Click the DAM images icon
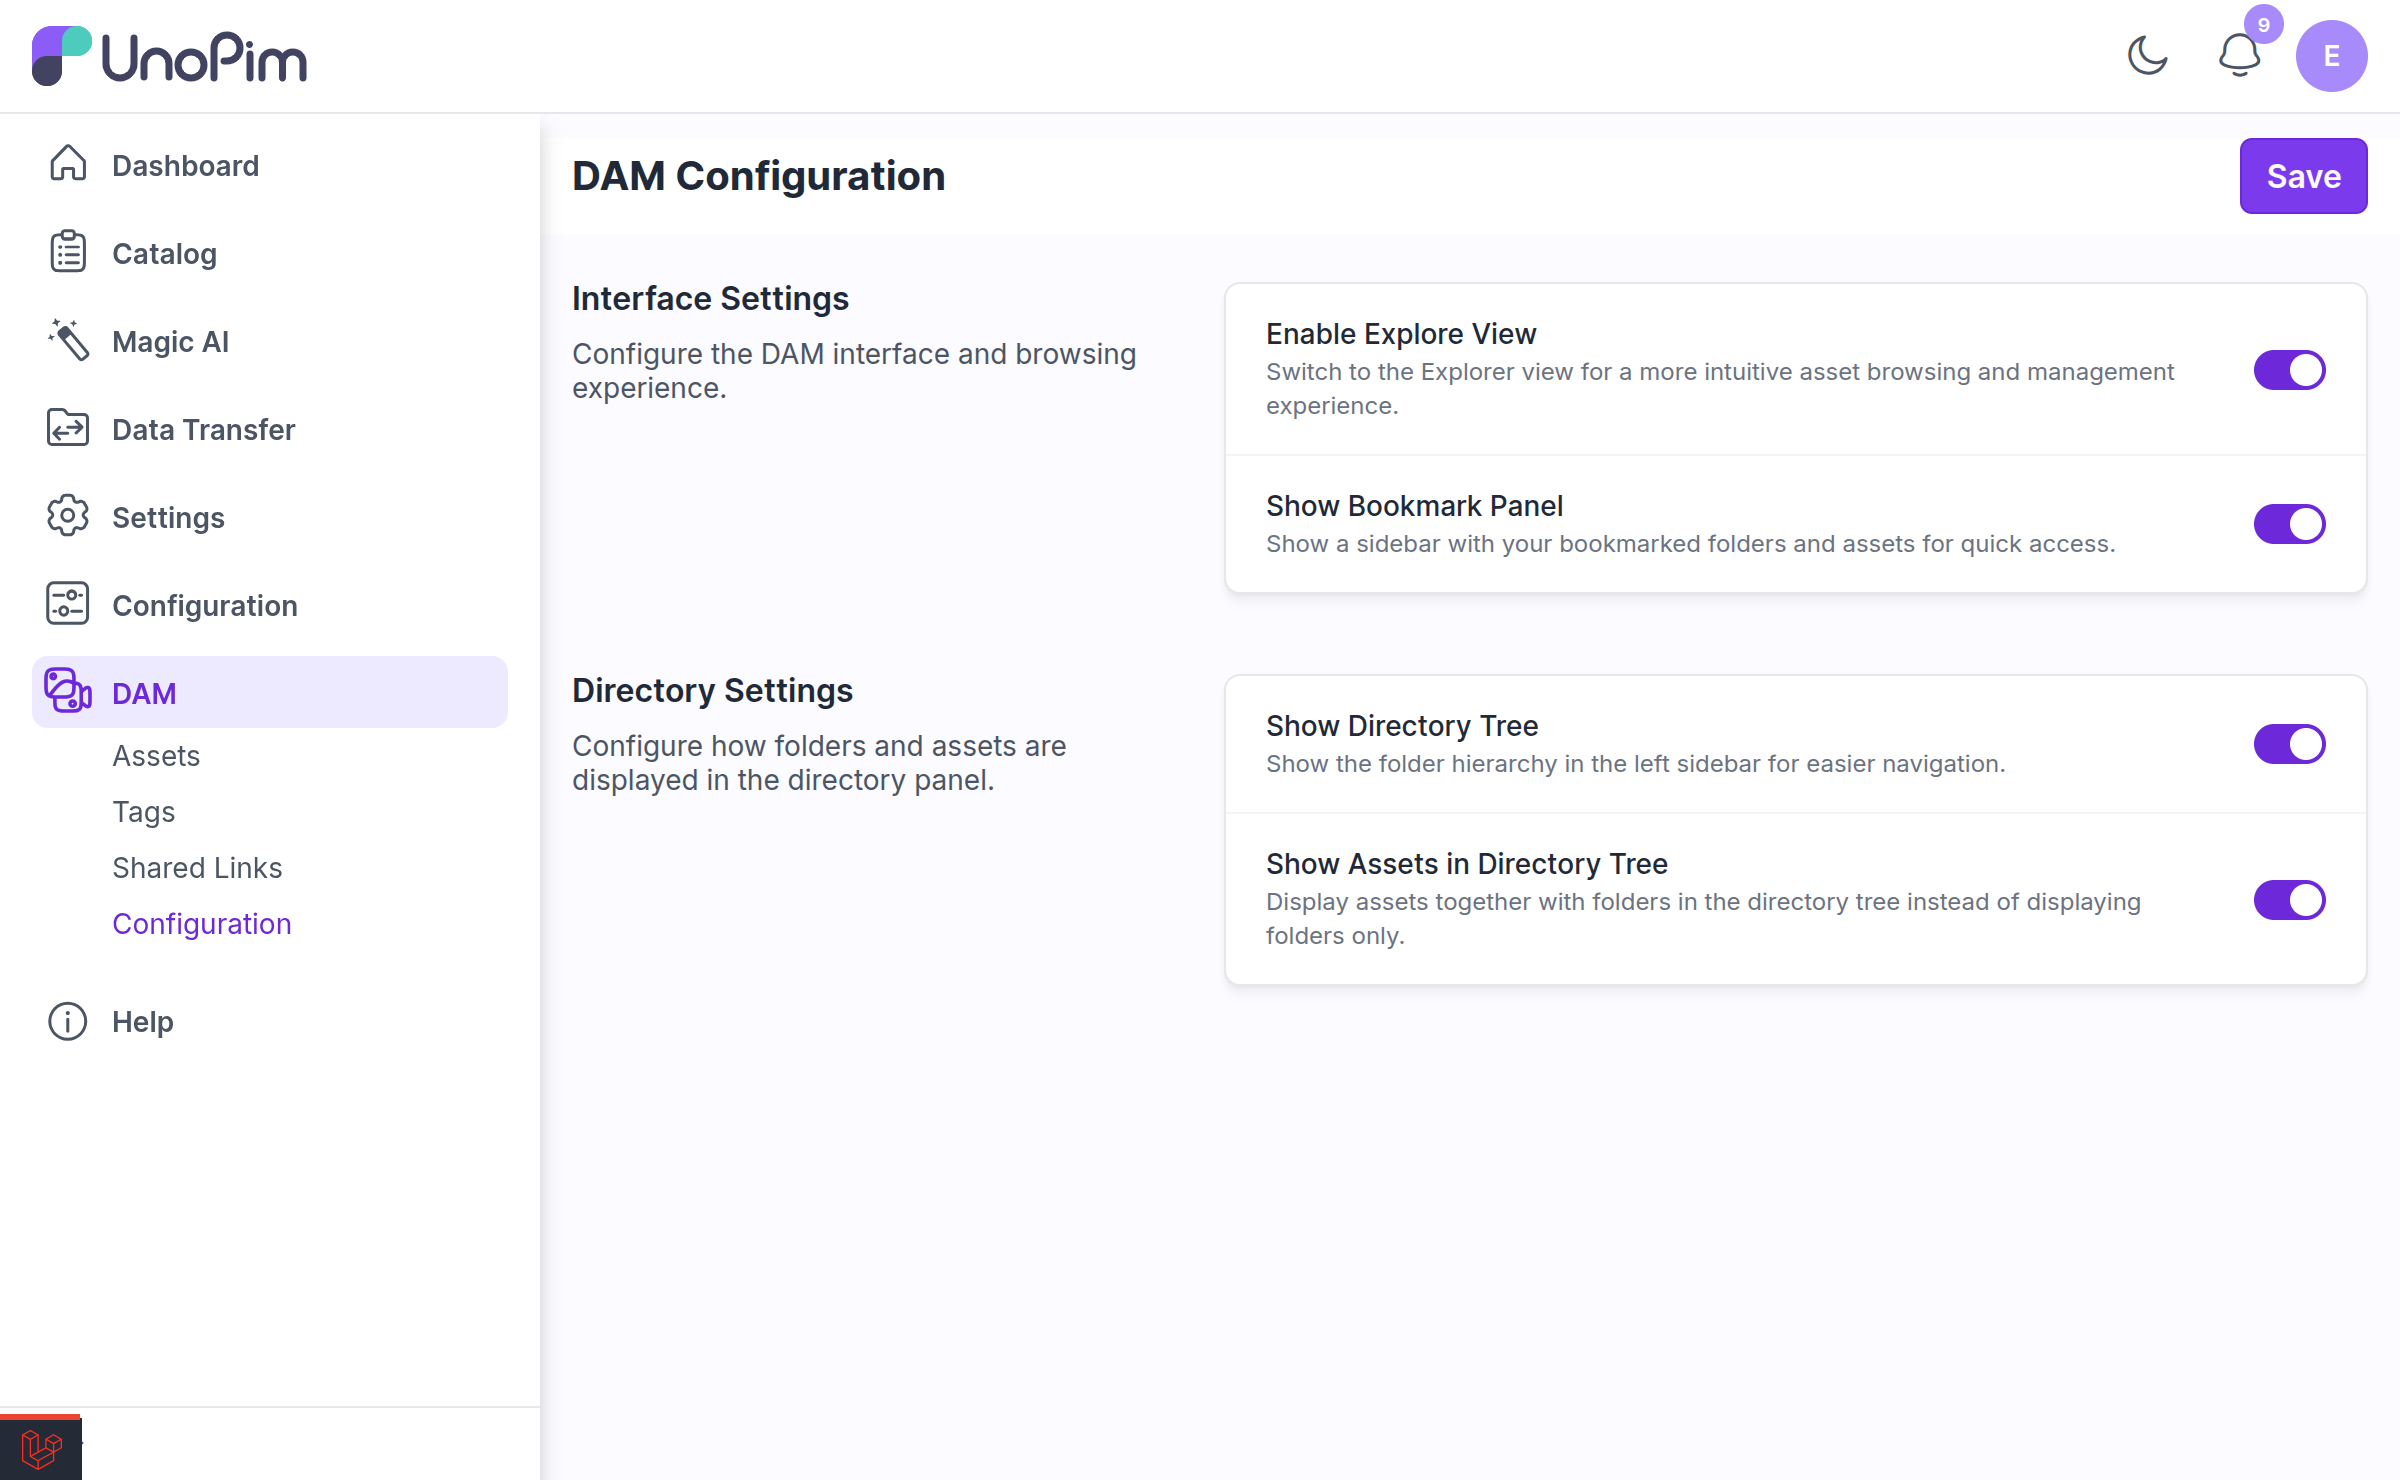Screen dimensions: 2400x1480 (68, 691)
